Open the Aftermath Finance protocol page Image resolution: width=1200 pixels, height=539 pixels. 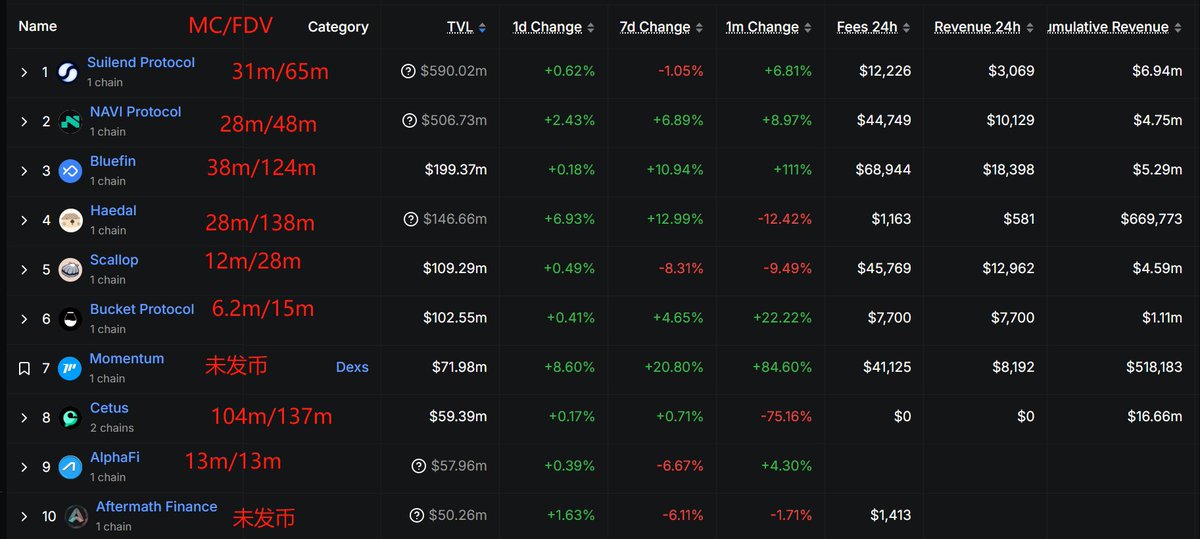click(x=156, y=506)
